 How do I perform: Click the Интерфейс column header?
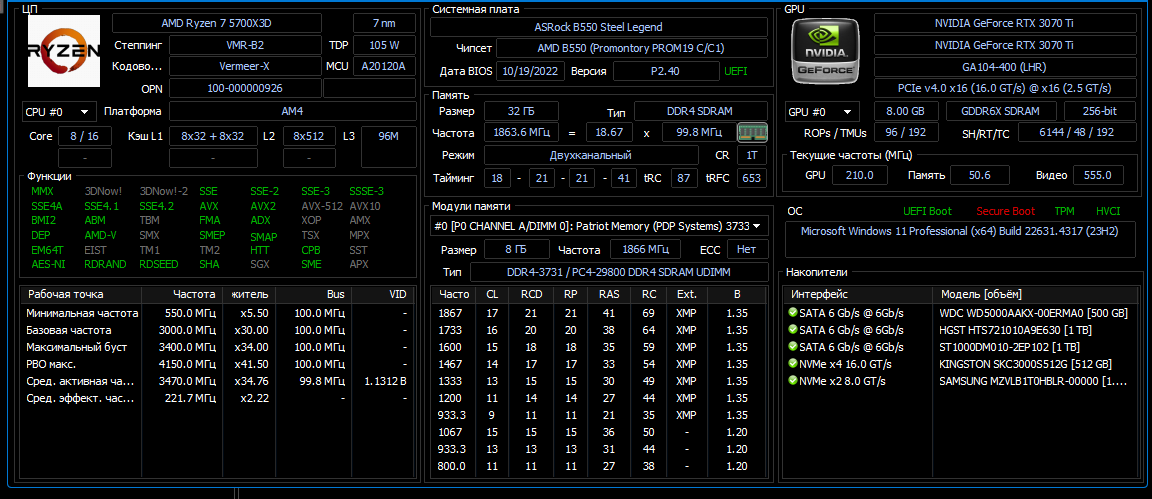point(859,295)
